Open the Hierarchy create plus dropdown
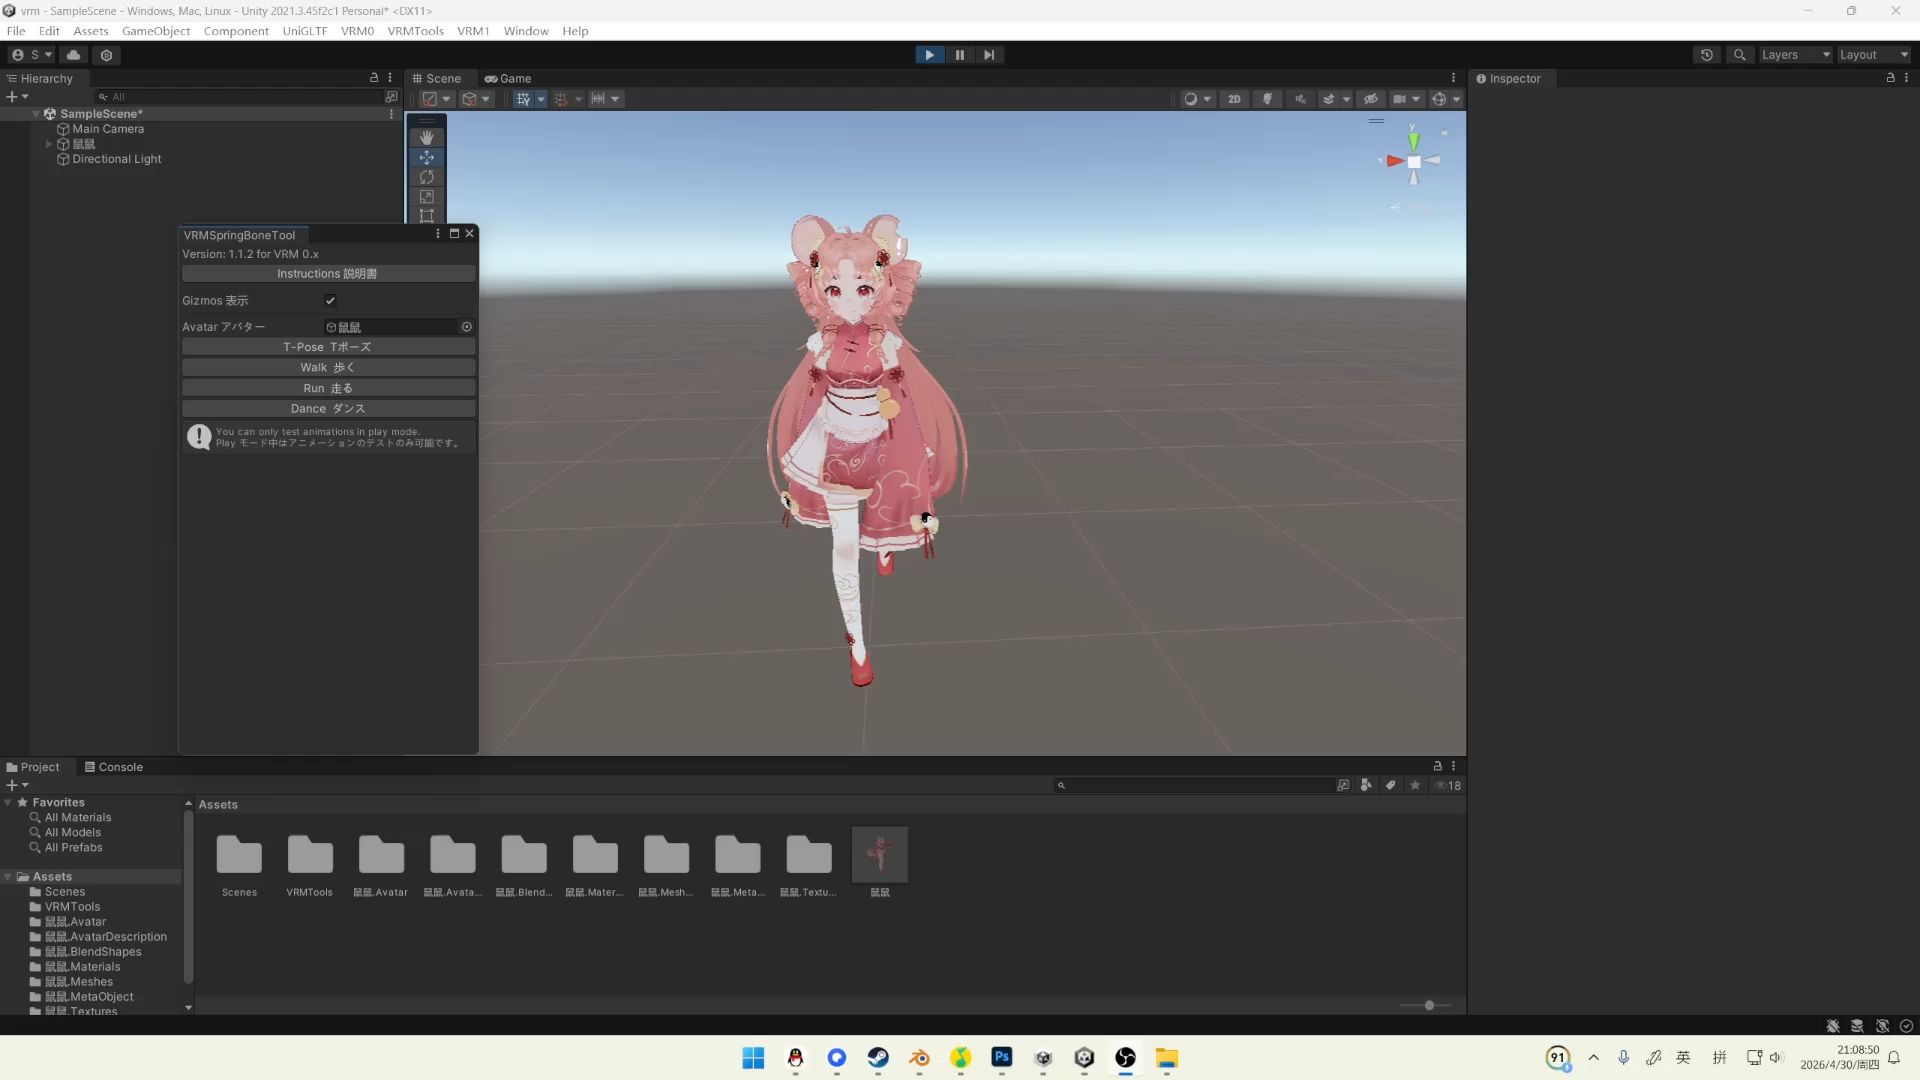 tap(17, 97)
